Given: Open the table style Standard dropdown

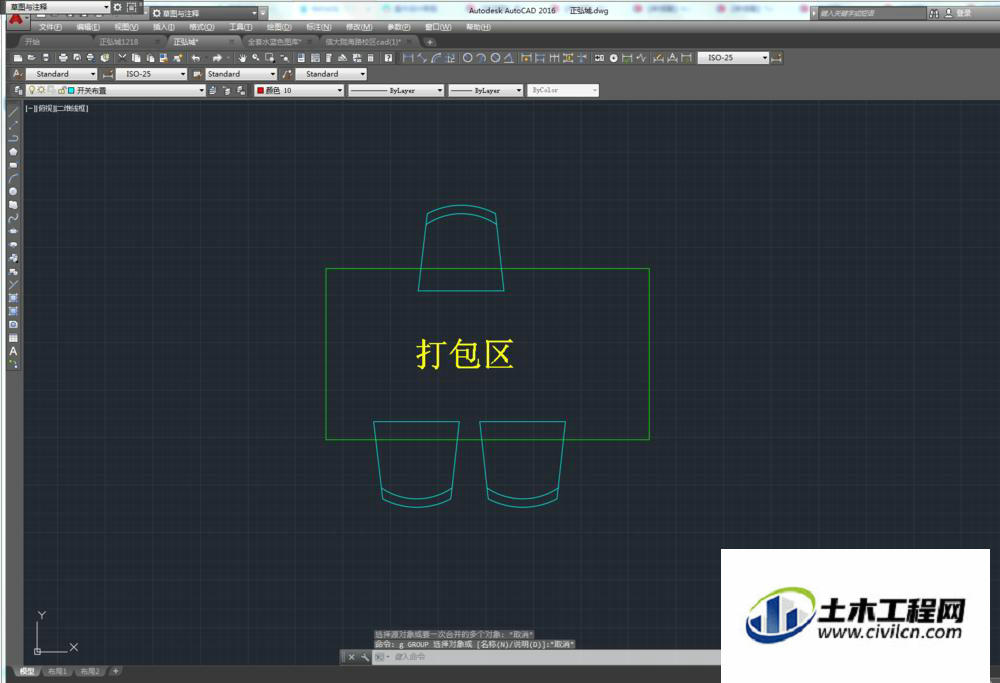Looking at the screenshot, I should point(242,74).
